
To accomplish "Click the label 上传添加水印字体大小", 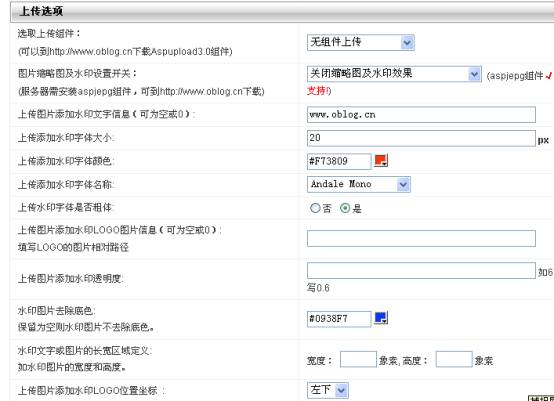I will (66, 138).
